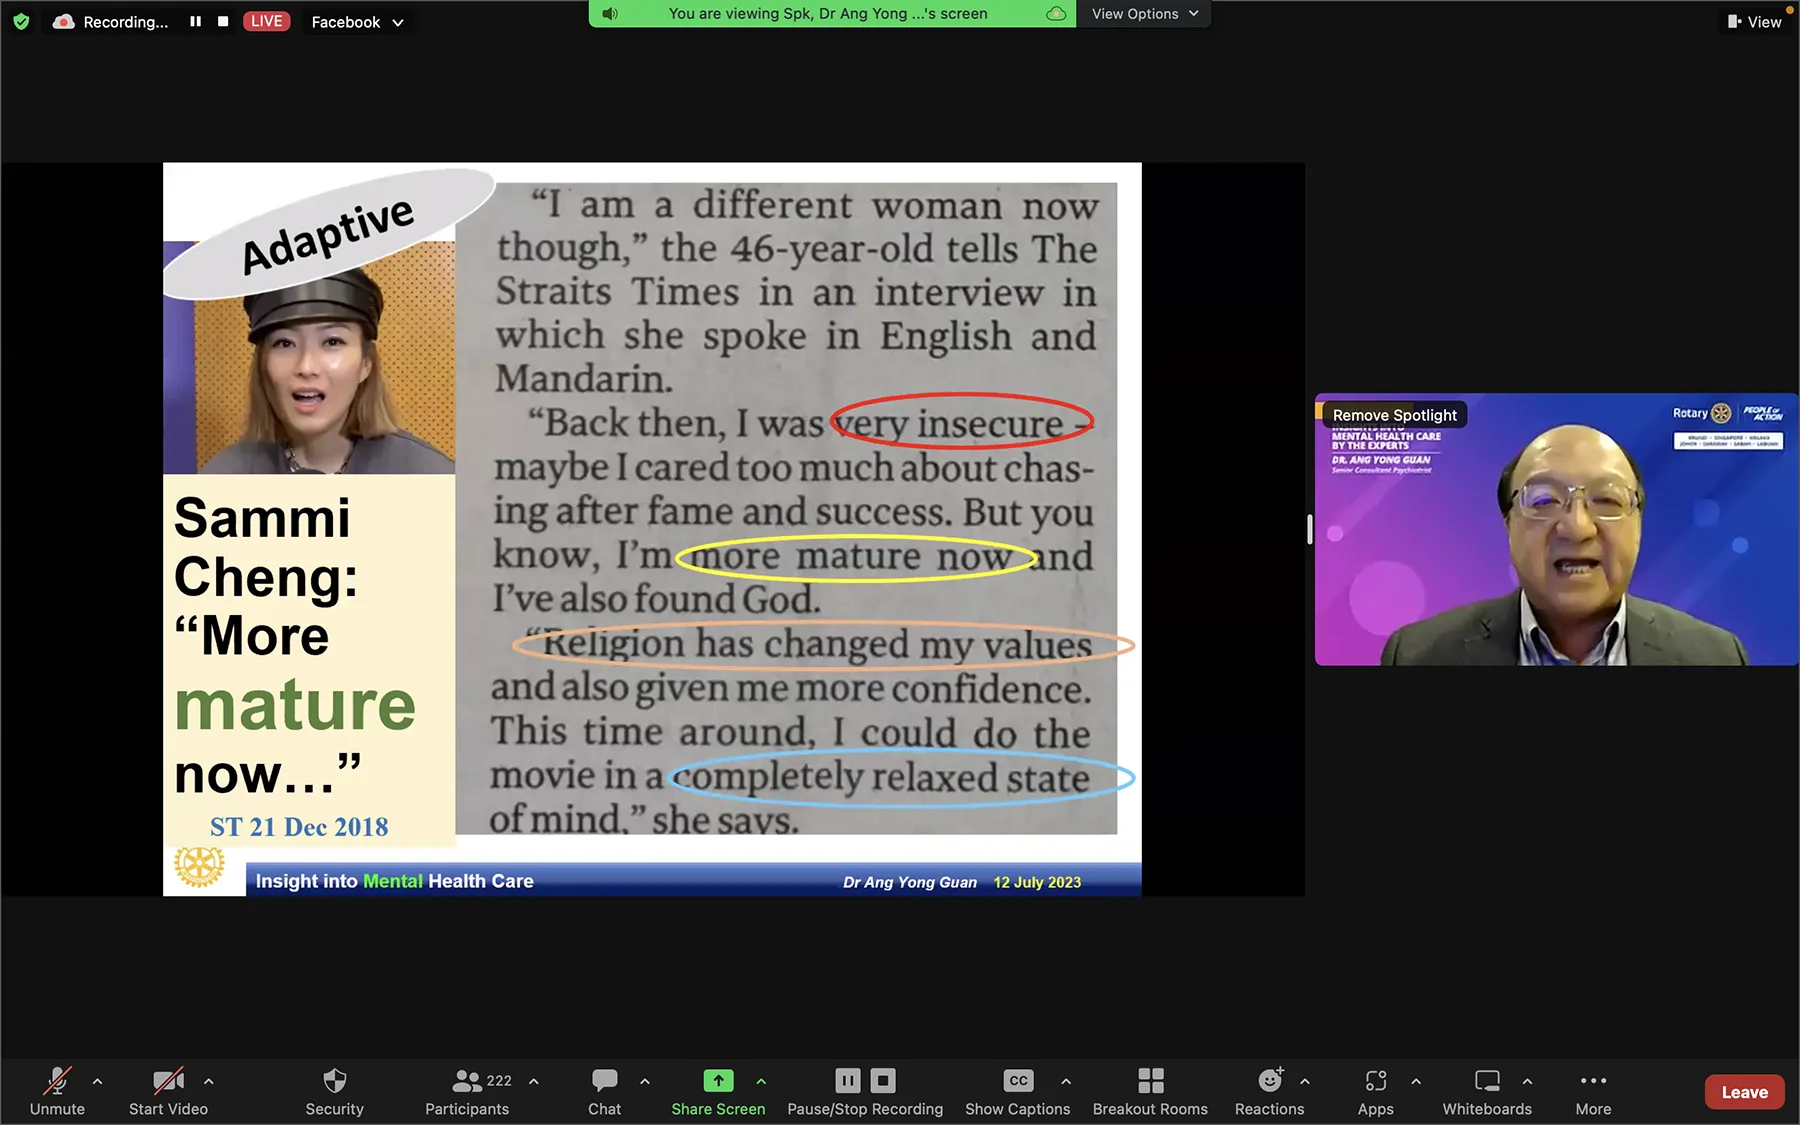
Task: Show closed captions
Action: pos(1017,1091)
